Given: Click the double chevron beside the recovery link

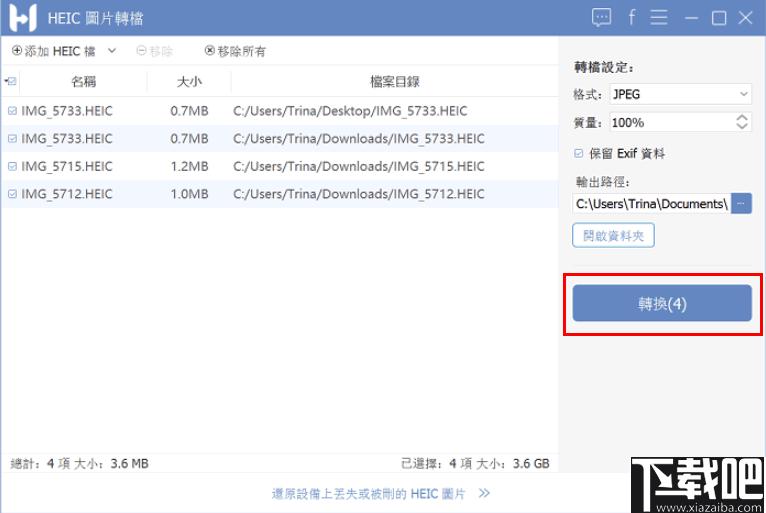Looking at the screenshot, I should [x=484, y=493].
